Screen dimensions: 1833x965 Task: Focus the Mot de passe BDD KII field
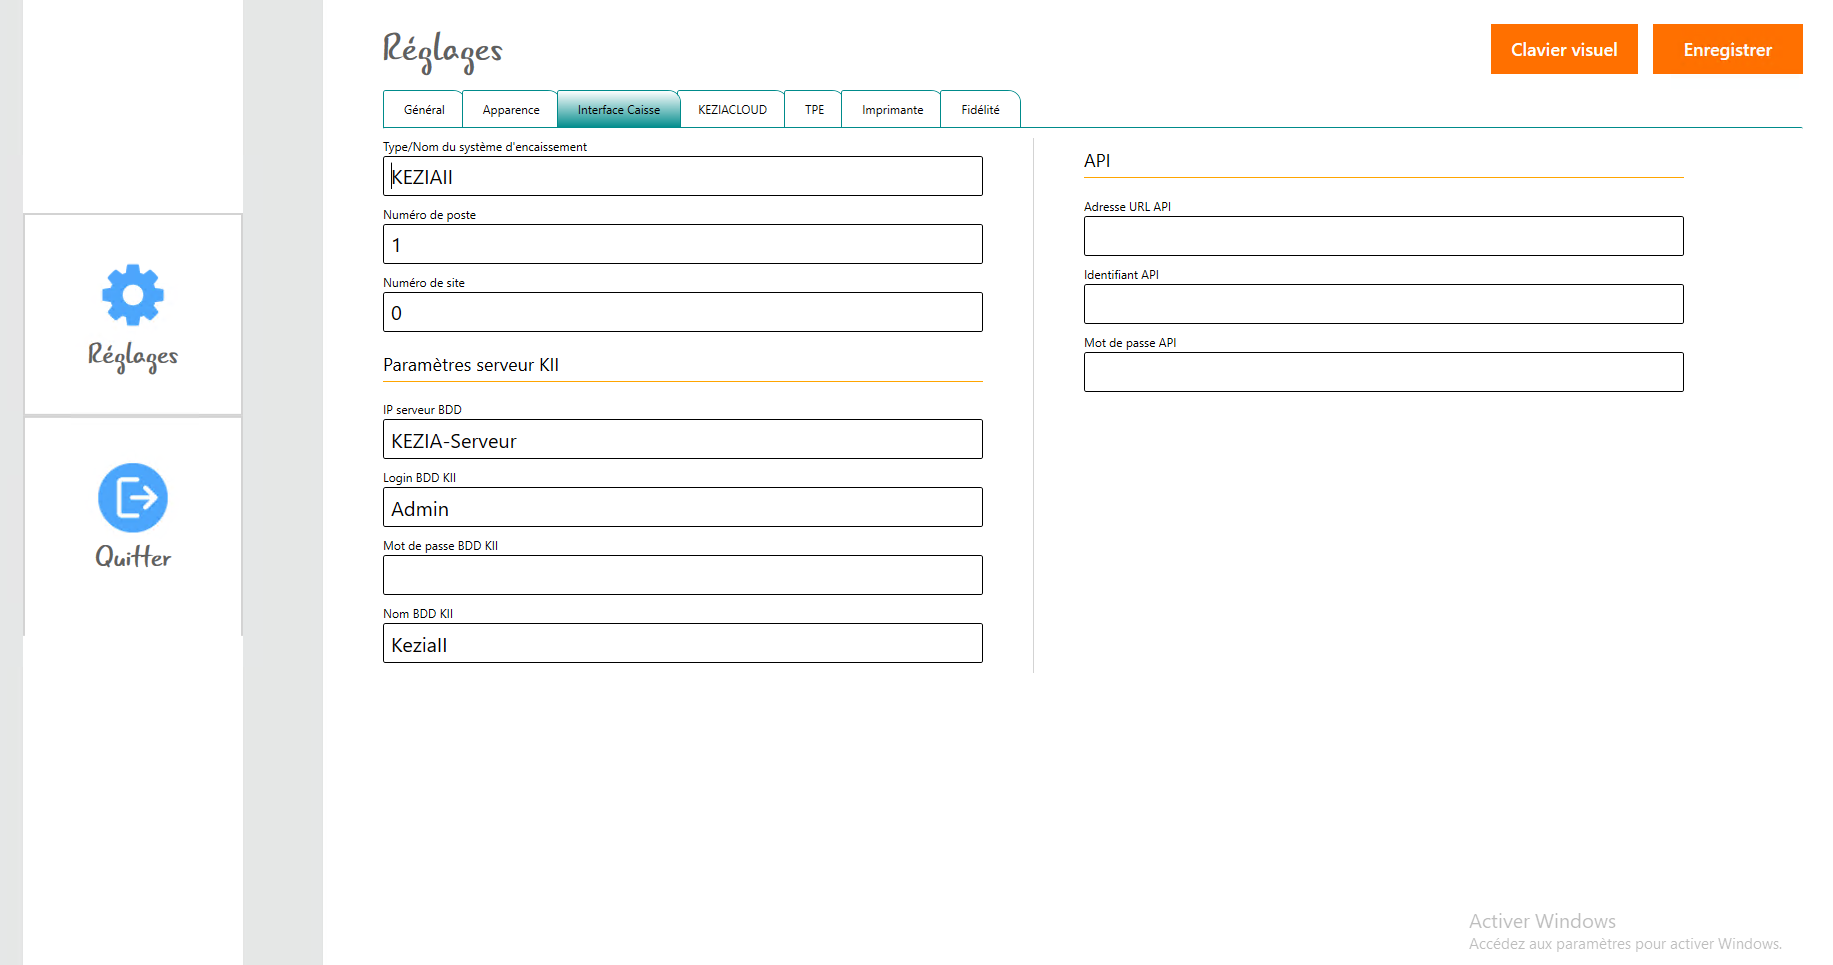(682, 576)
